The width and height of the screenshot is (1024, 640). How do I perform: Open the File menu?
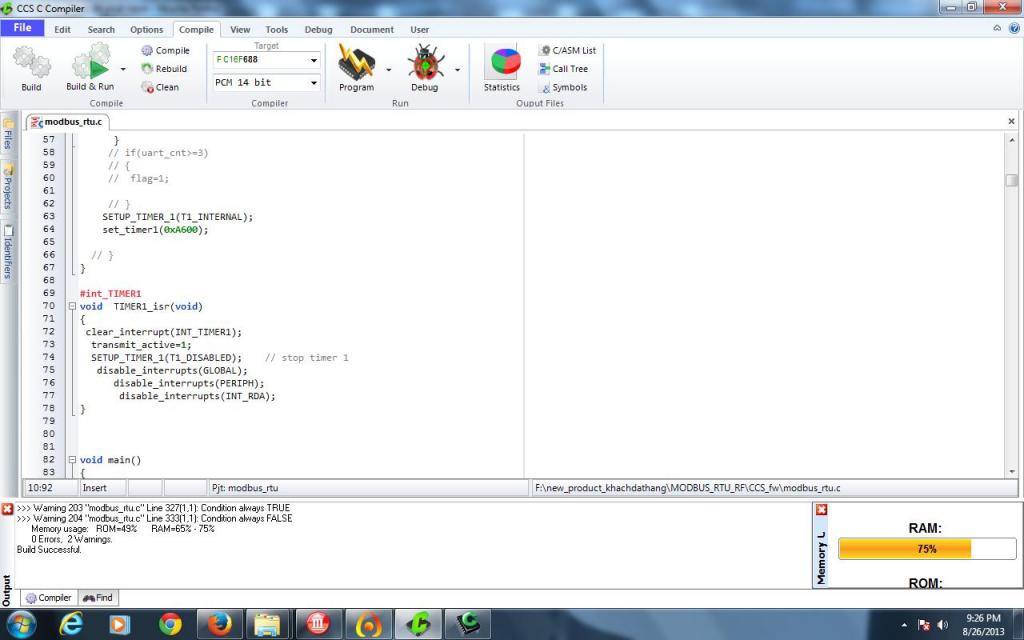tap(22, 27)
